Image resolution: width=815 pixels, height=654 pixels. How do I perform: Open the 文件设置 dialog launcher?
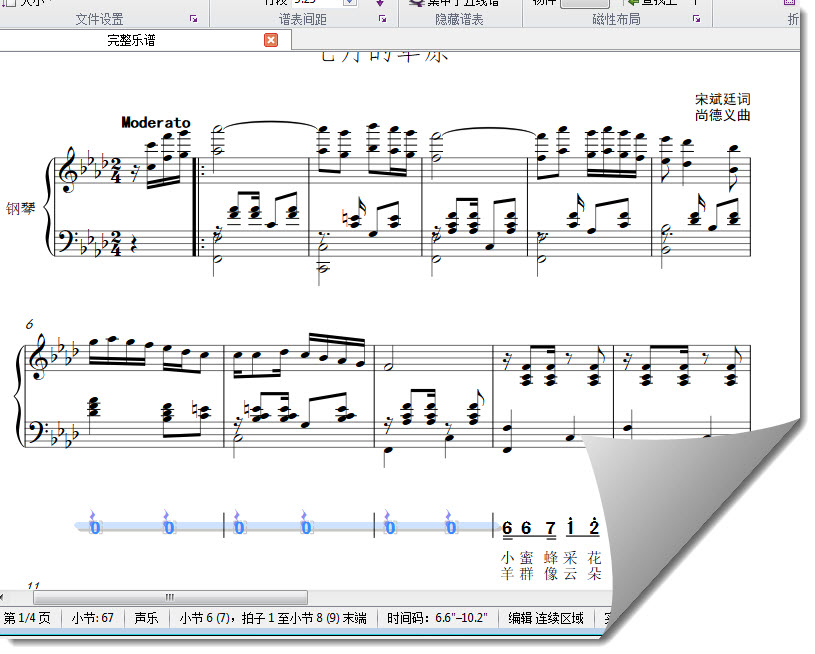click(x=194, y=19)
